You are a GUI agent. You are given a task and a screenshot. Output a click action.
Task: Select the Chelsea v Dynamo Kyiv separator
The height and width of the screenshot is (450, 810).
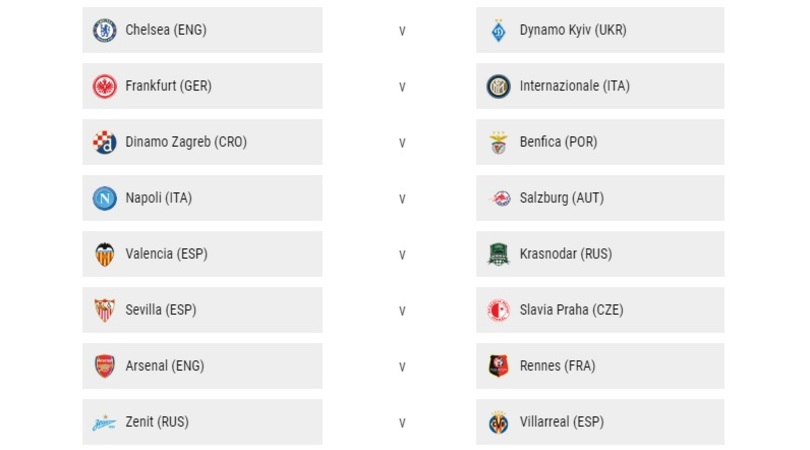coord(402,31)
